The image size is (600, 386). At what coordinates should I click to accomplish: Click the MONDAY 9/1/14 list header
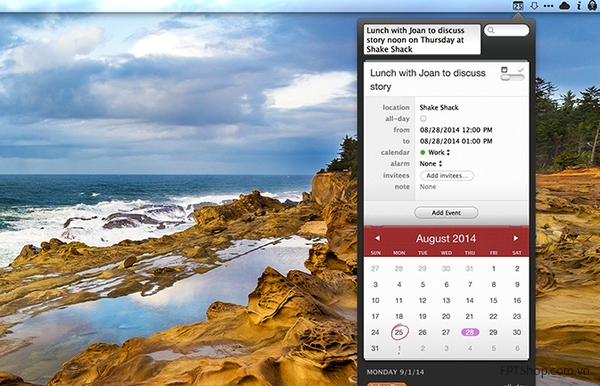(395, 372)
